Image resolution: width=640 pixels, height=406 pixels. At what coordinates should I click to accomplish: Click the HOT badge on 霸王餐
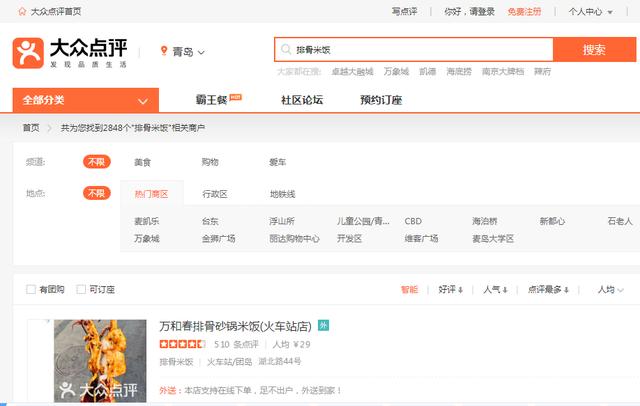coord(236,97)
